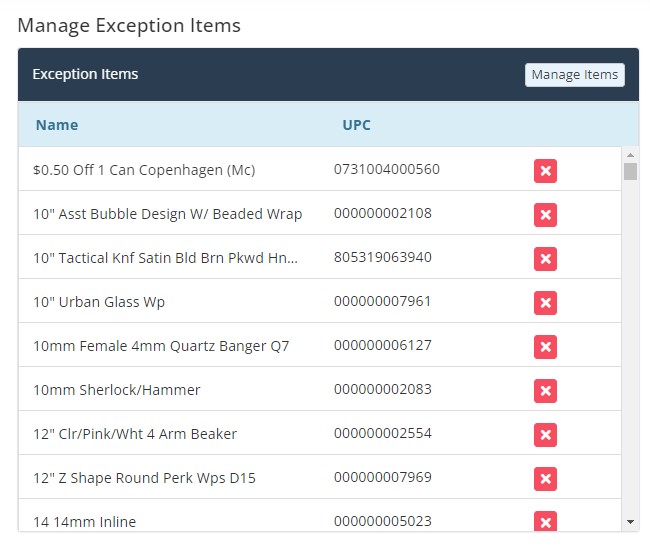650x554 pixels.
Task: Select the 12" Z Shape Round Perk Wps D15 name
Action: (144, 478)
